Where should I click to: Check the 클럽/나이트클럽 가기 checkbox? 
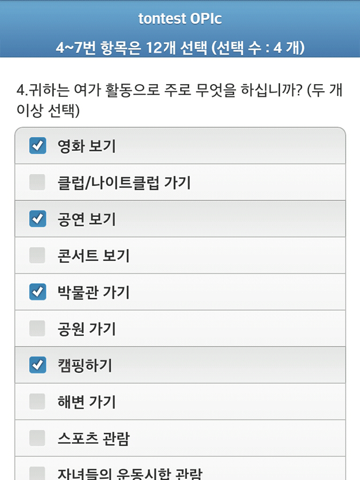(x=37, y=182)
